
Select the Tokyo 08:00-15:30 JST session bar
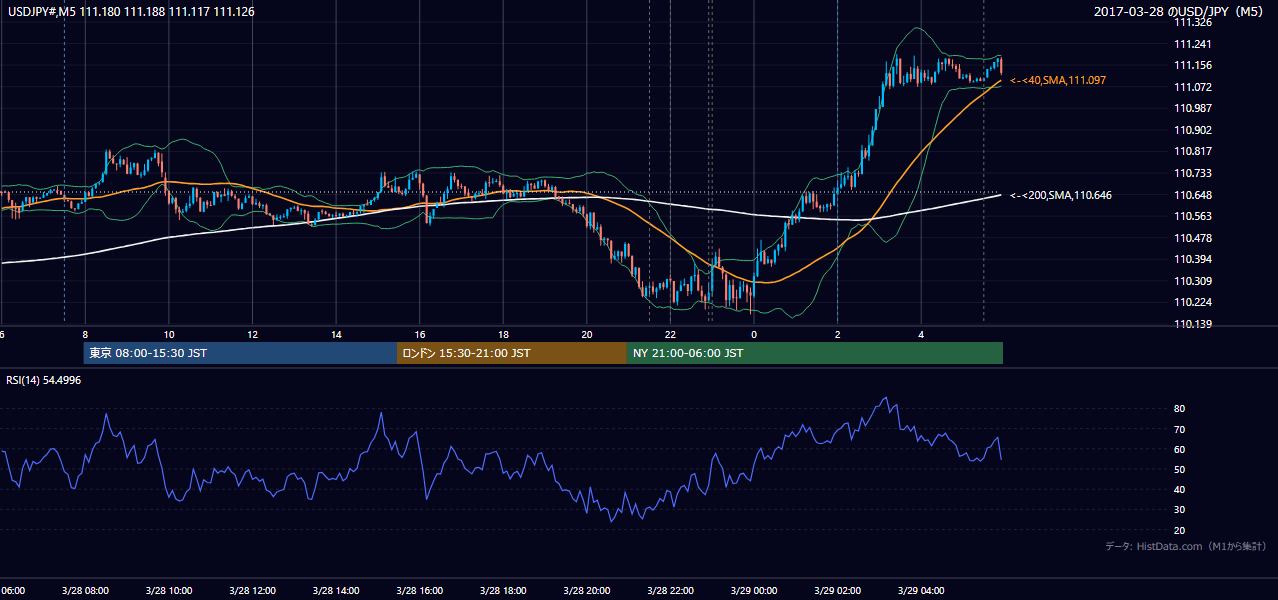click(240, 353)
